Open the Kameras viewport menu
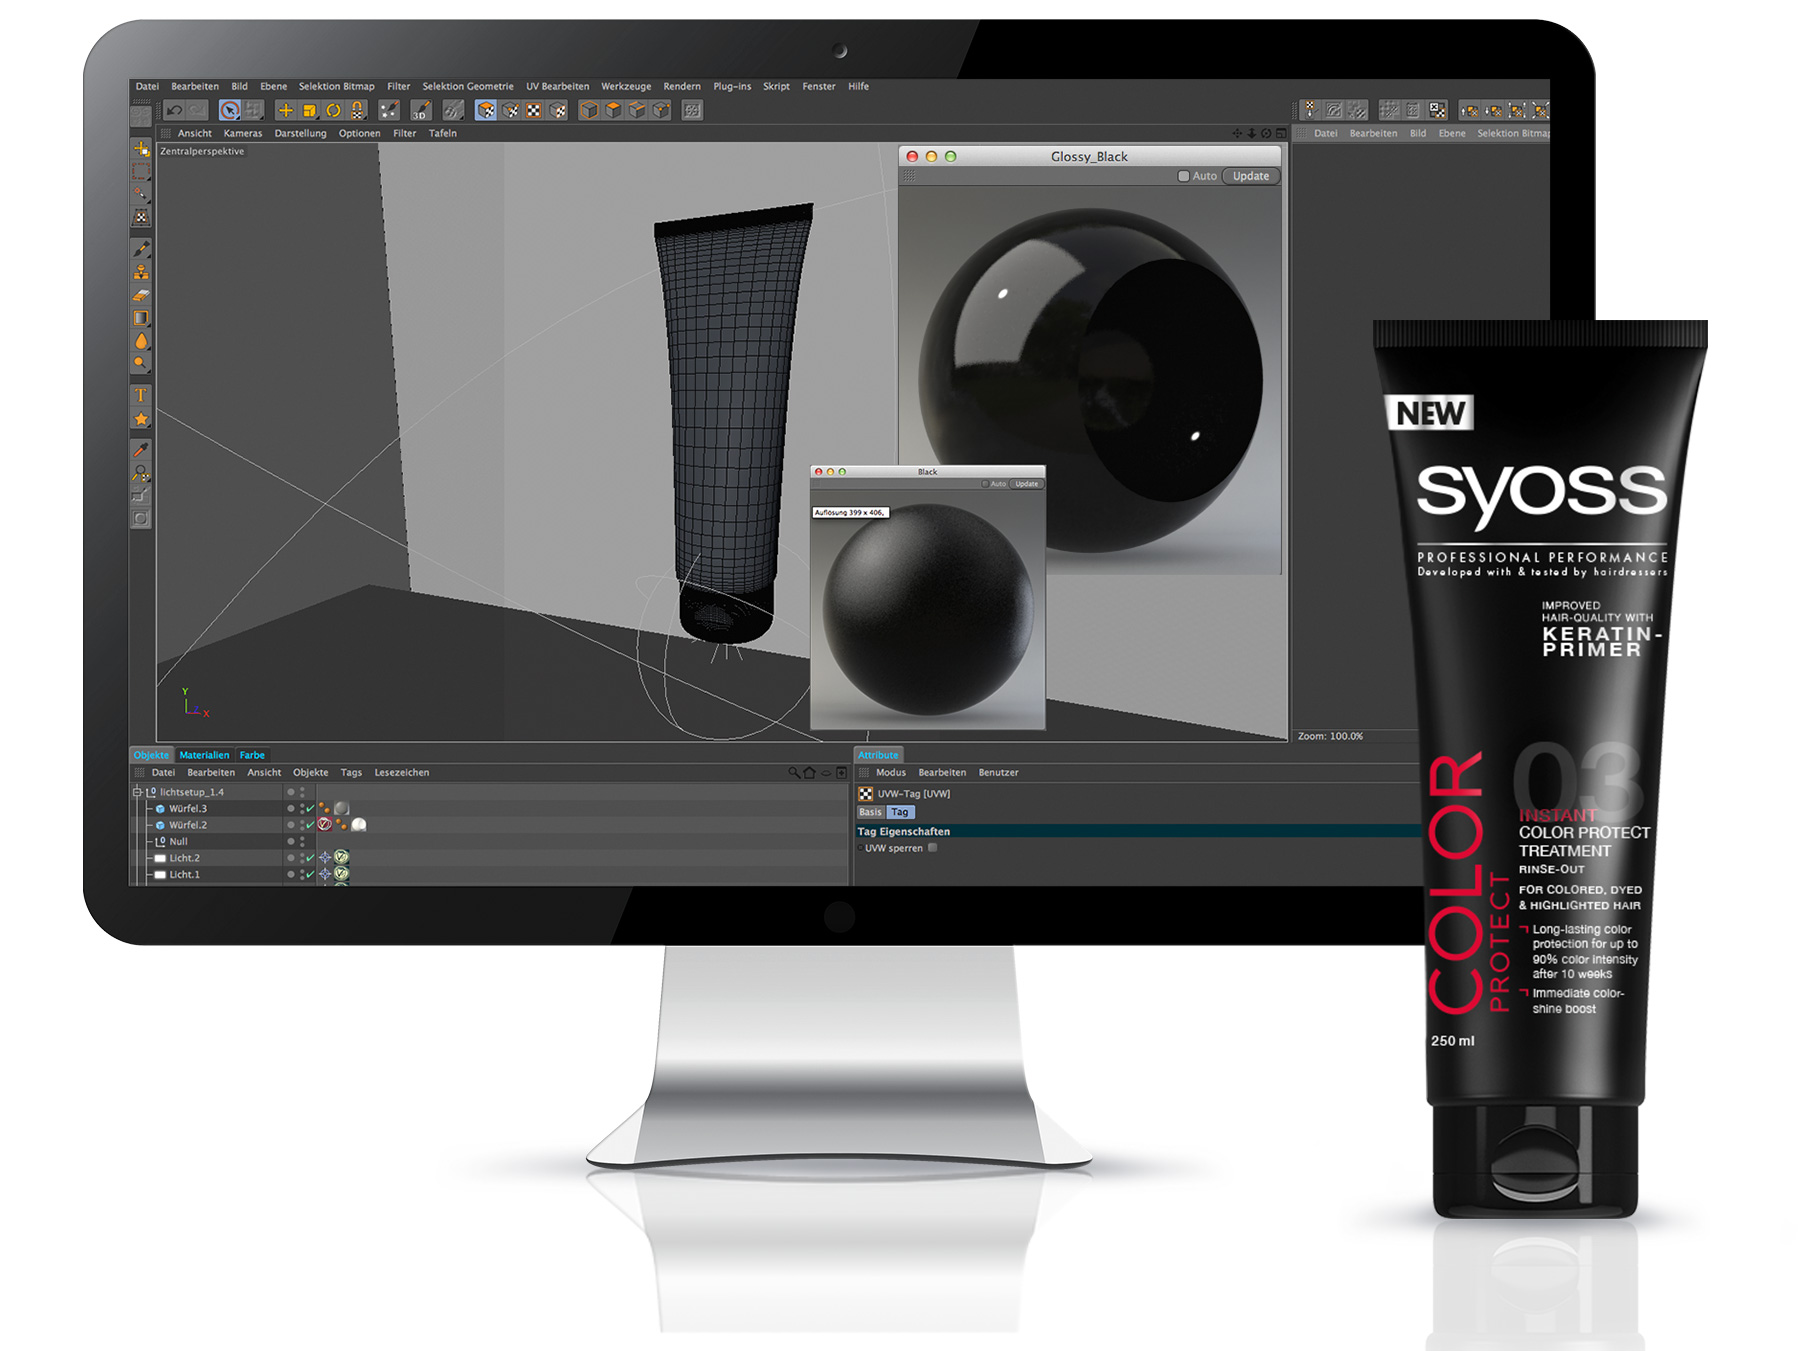 tap(242, 133)
